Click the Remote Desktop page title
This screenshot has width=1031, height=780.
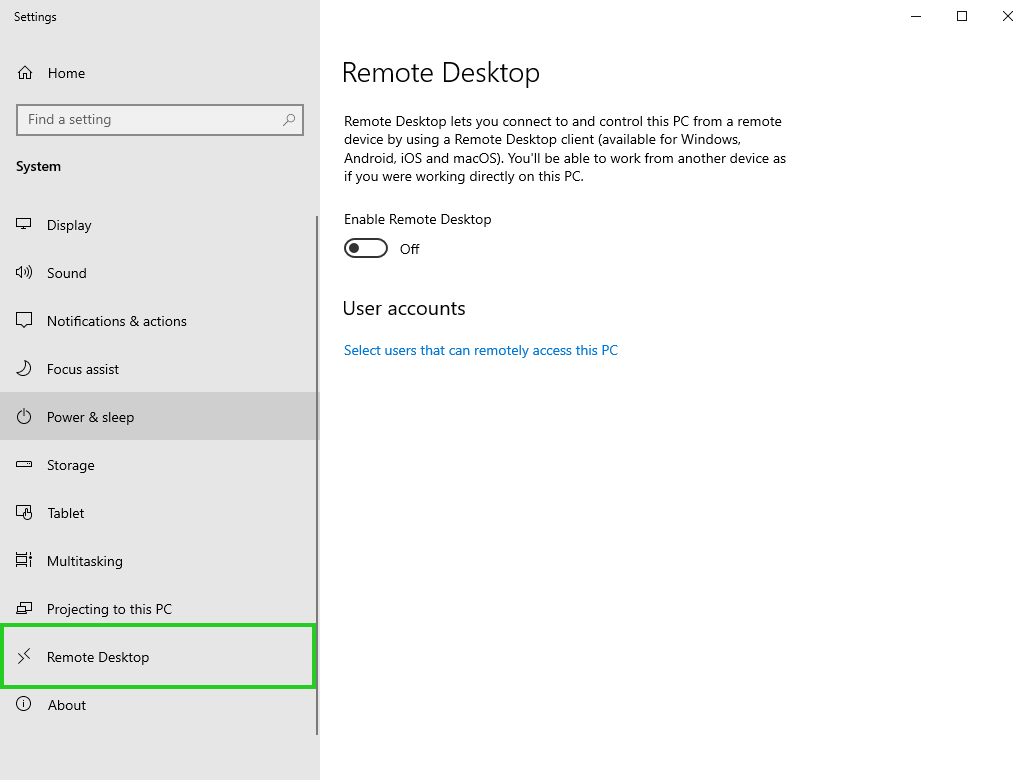pos(441,73)
